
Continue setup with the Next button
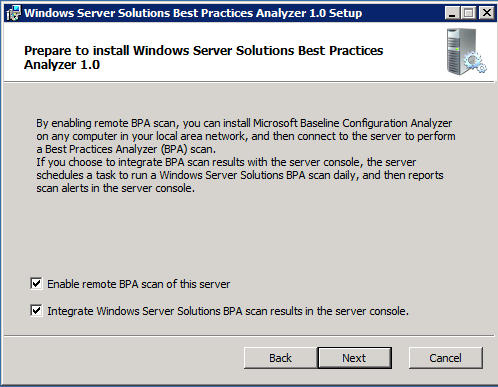point(354,358)
